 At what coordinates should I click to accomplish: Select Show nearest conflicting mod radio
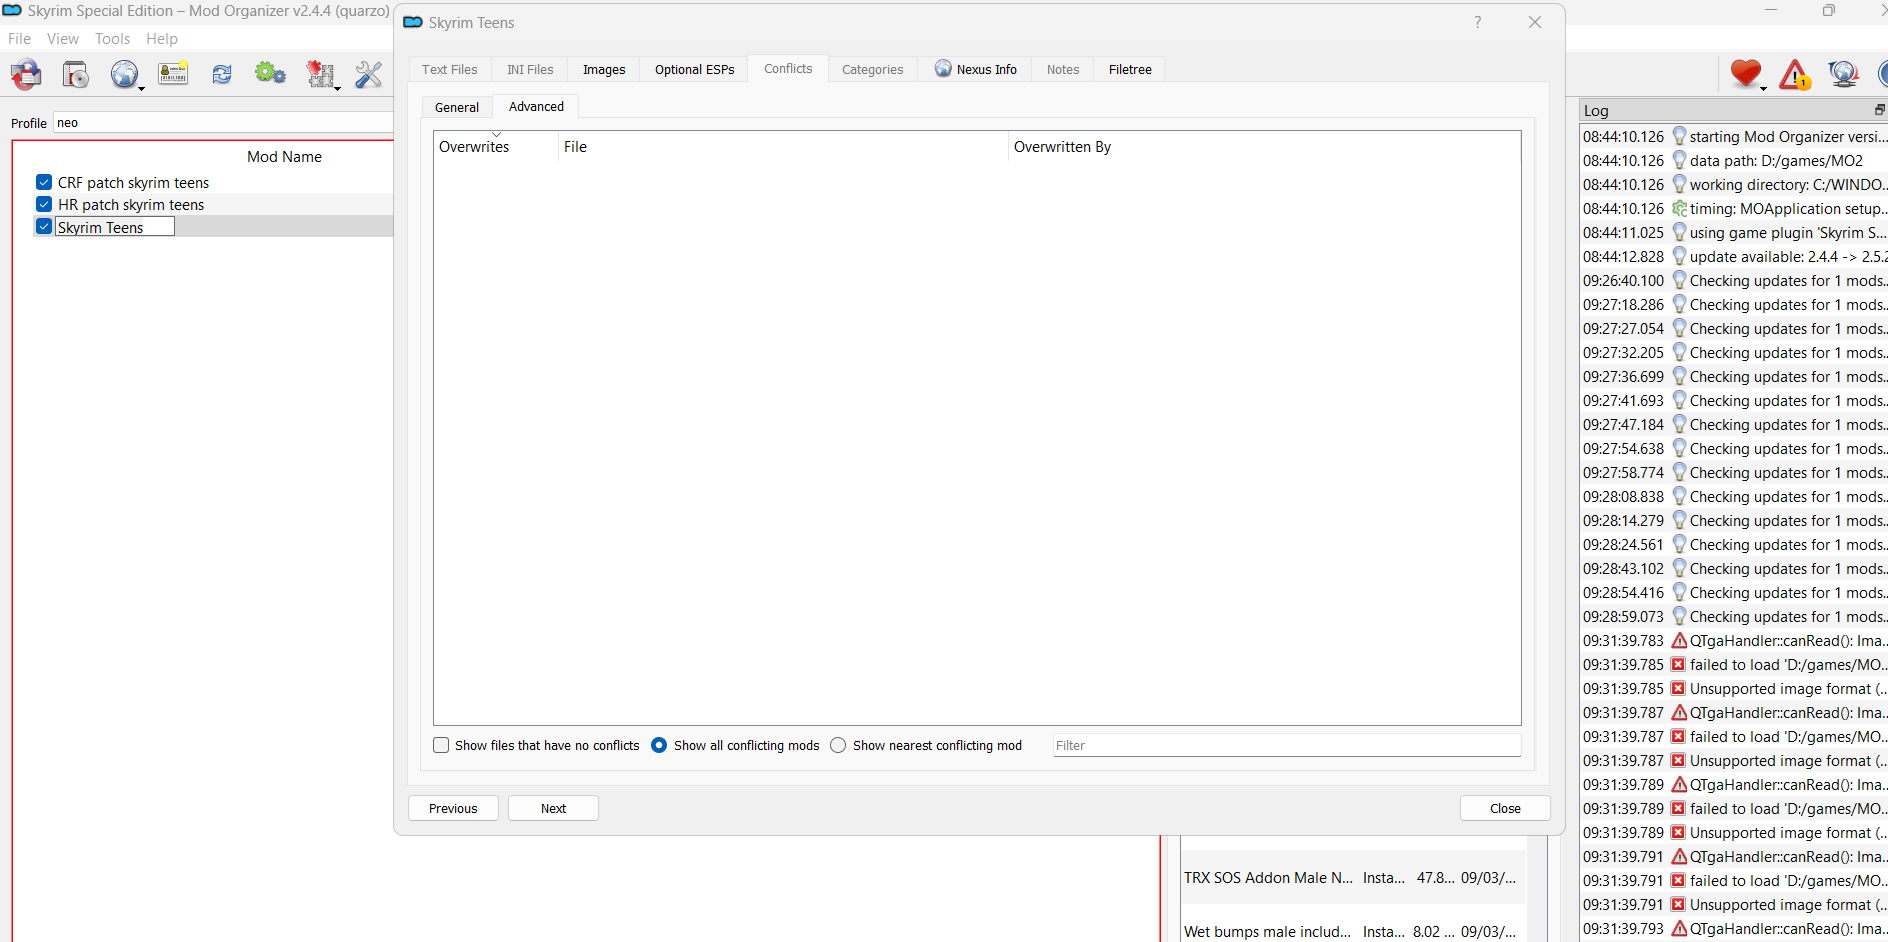click(x=838, y=745)
